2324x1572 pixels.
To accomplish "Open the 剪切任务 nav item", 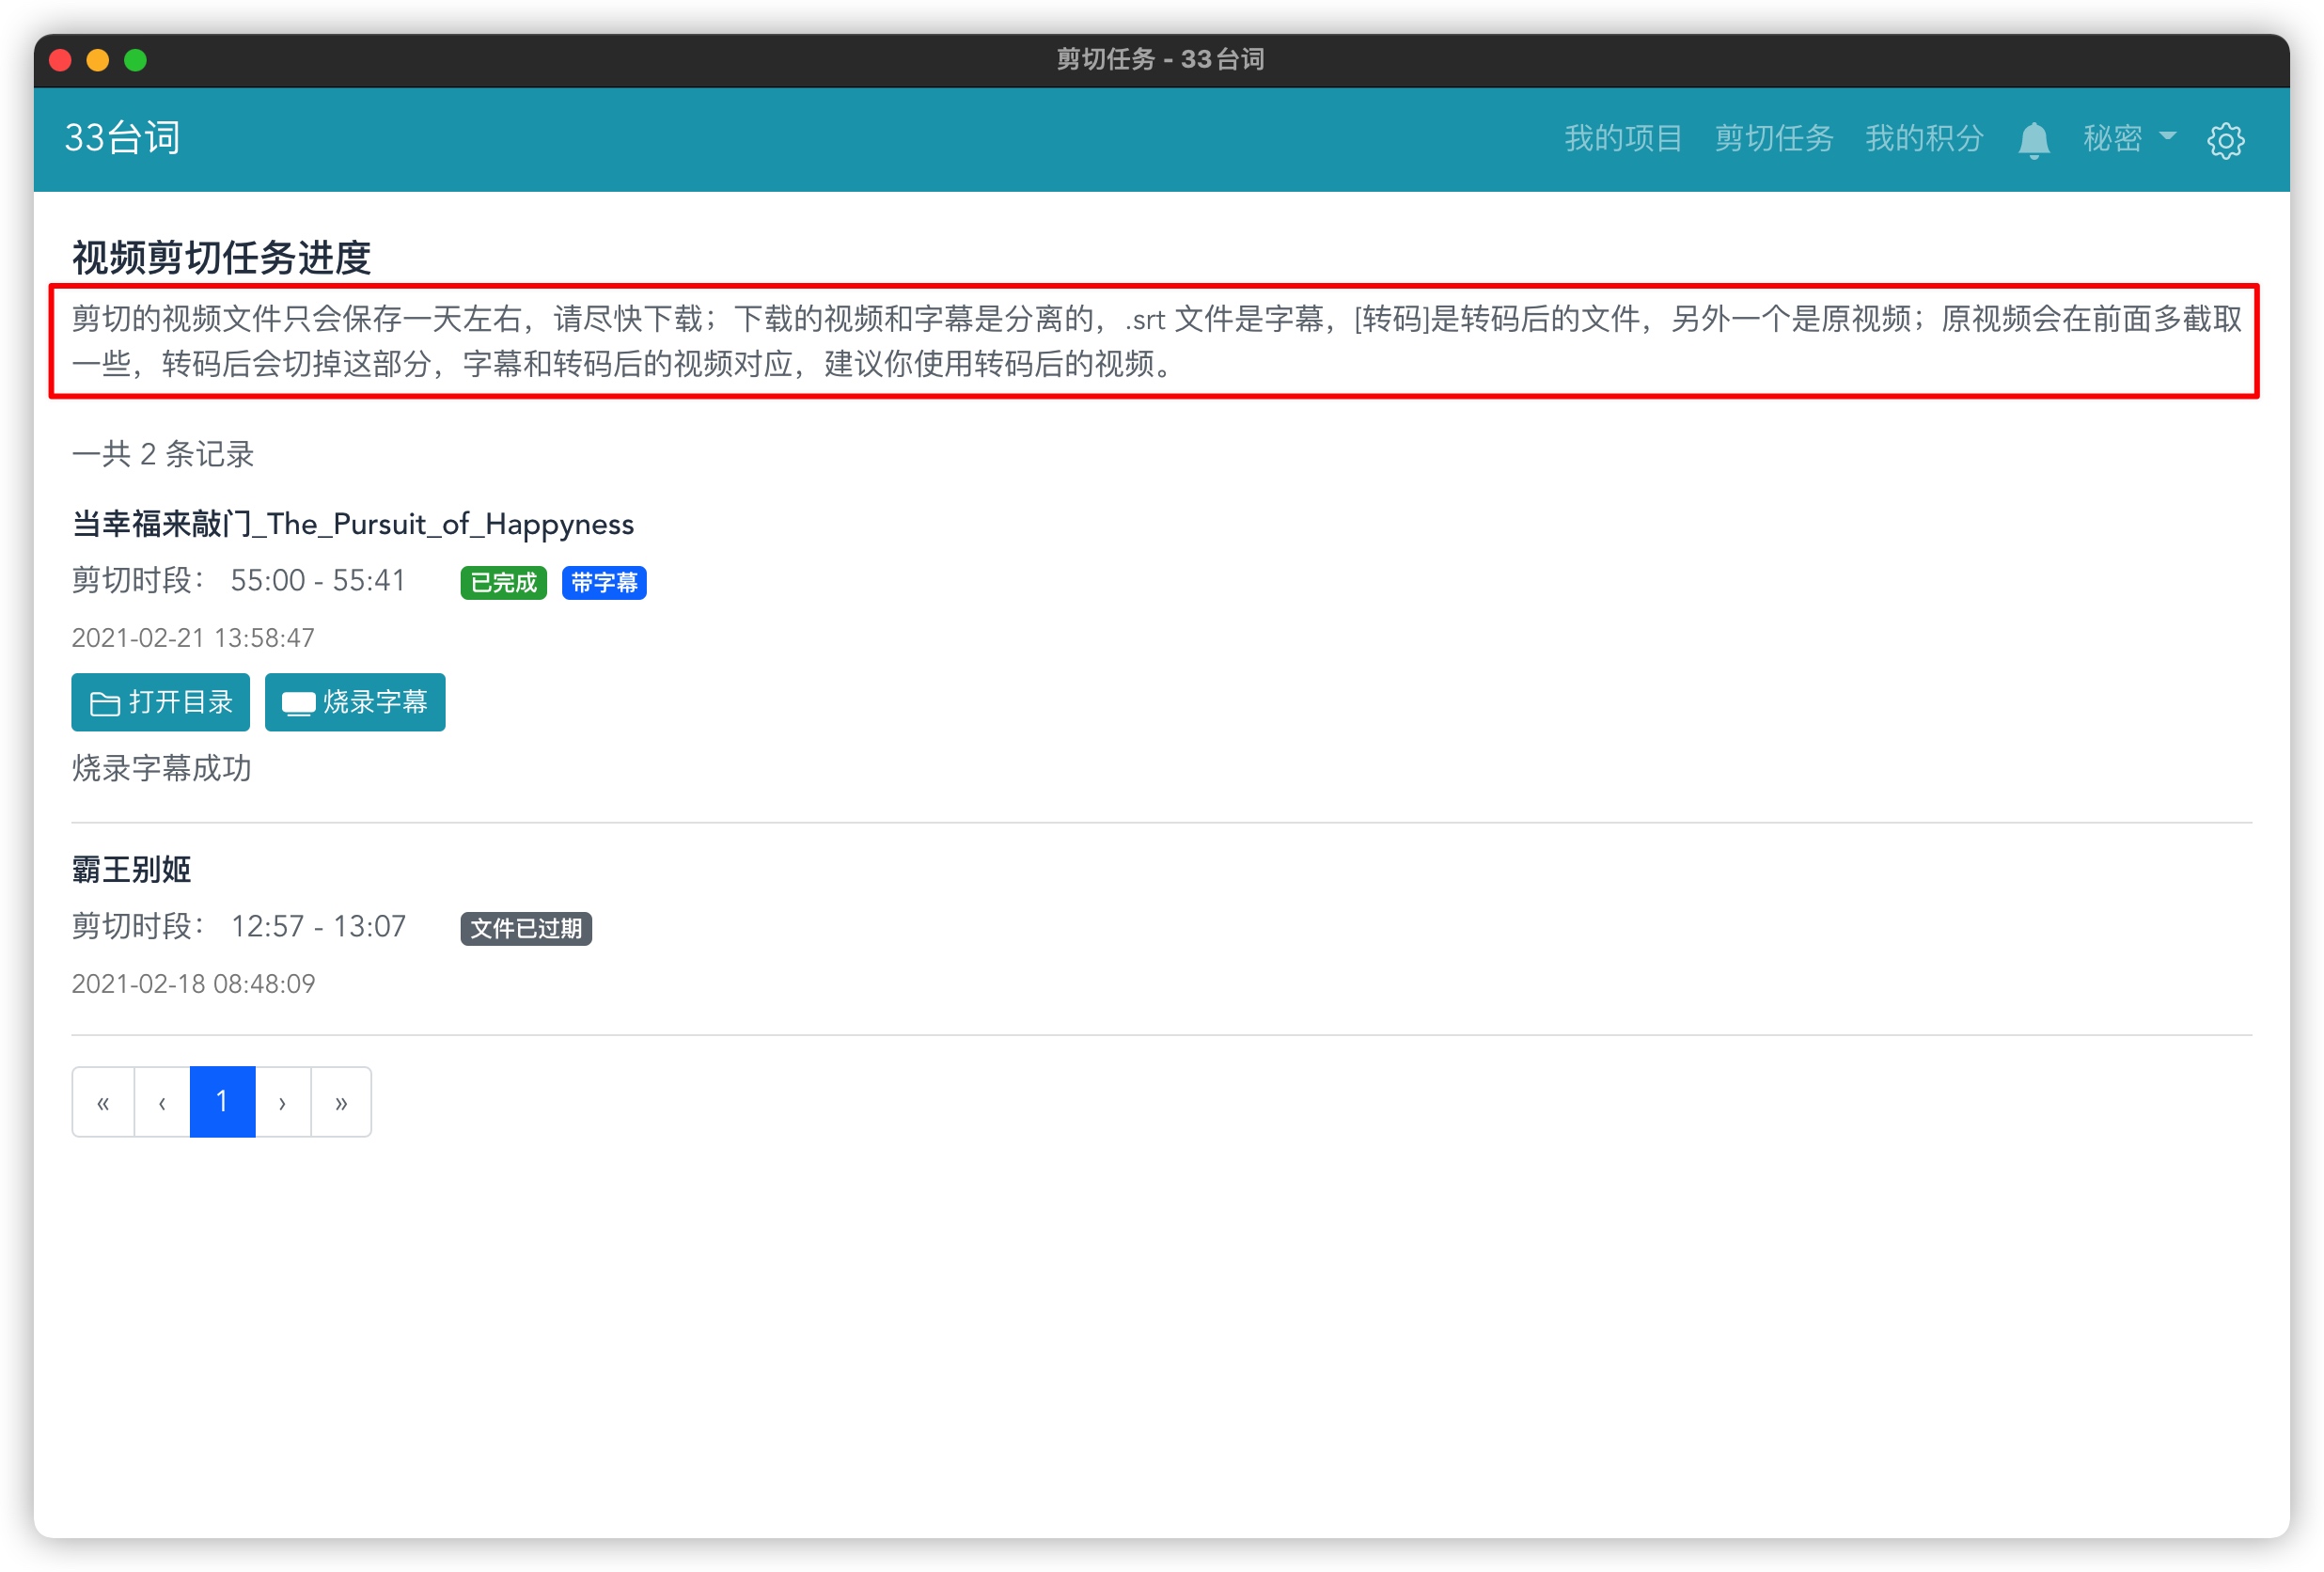I will coord(1774,138).
